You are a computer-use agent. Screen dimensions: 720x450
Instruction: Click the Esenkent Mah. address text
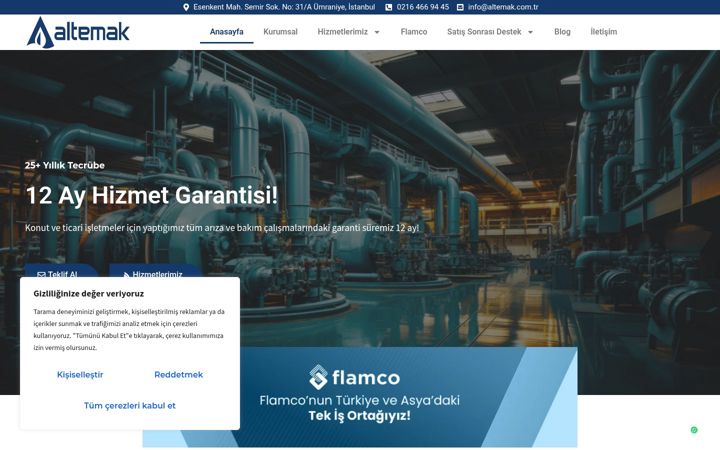click(x=284, y=7)
